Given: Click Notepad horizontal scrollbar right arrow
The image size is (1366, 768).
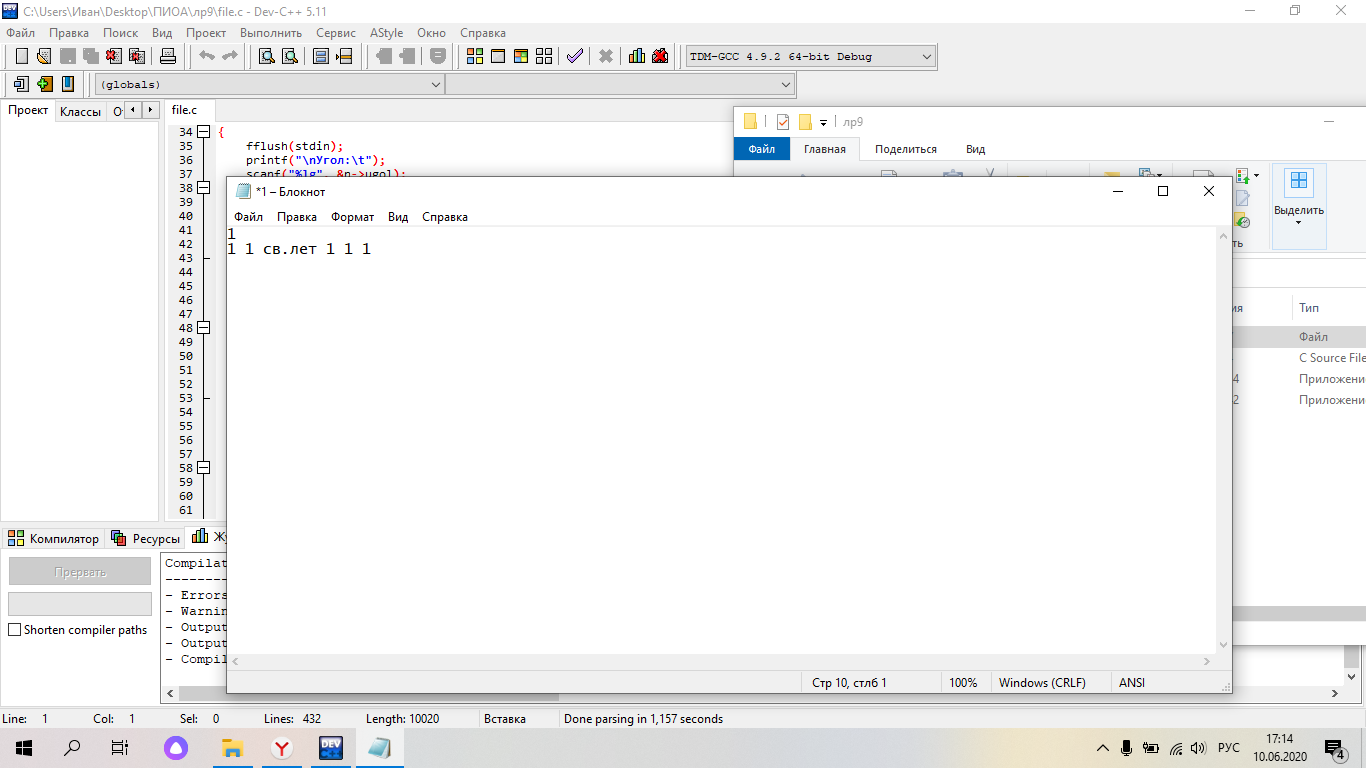Looking at the screenshot, I should [x=1207, y=661].
